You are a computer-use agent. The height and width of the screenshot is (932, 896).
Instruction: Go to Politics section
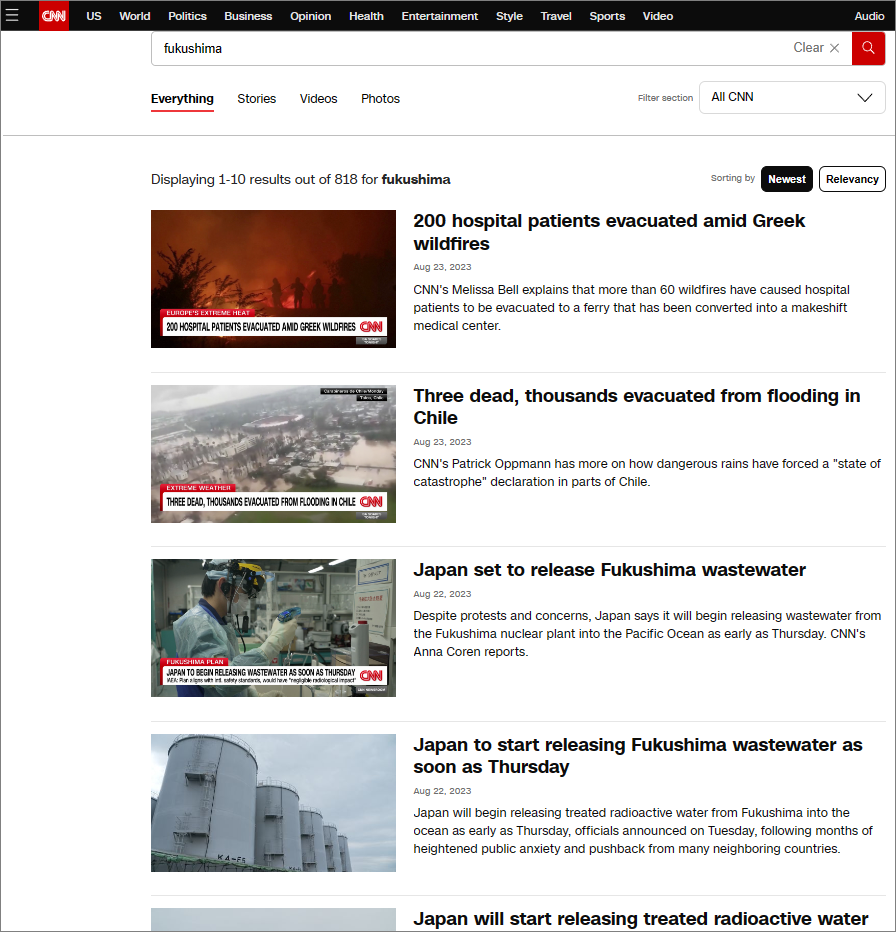(187, 16)
